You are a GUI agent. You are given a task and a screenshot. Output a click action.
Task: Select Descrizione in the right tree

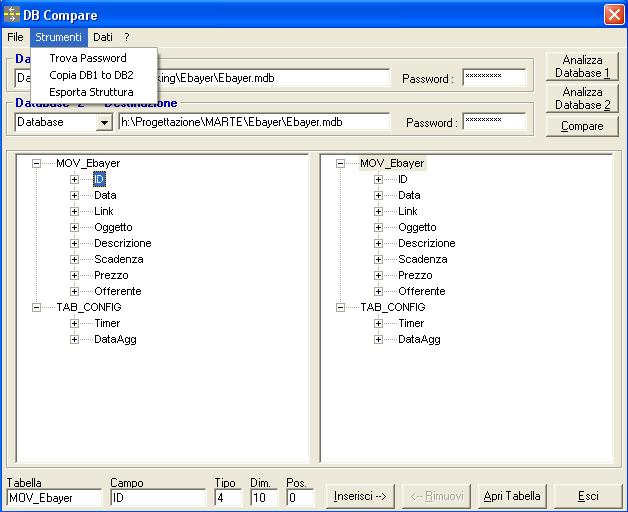(426, 243)
